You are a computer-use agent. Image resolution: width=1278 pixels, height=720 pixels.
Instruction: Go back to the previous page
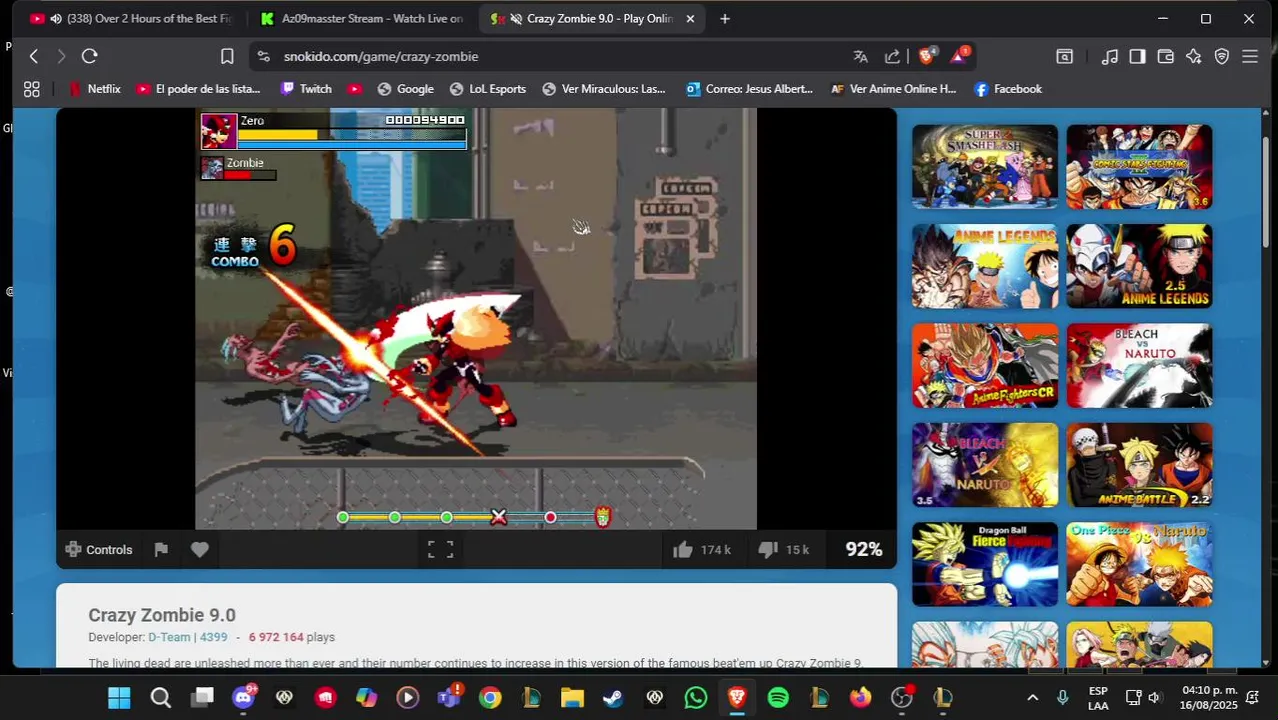pos(34,56)
